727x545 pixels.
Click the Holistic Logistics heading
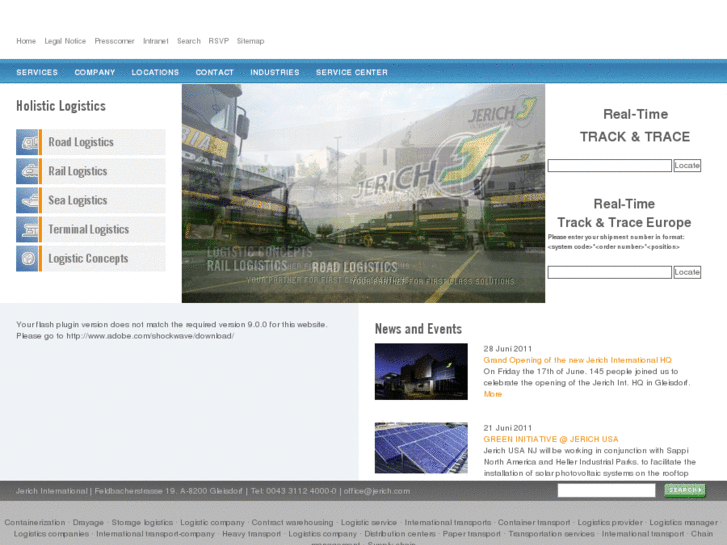tap(61, 106)
